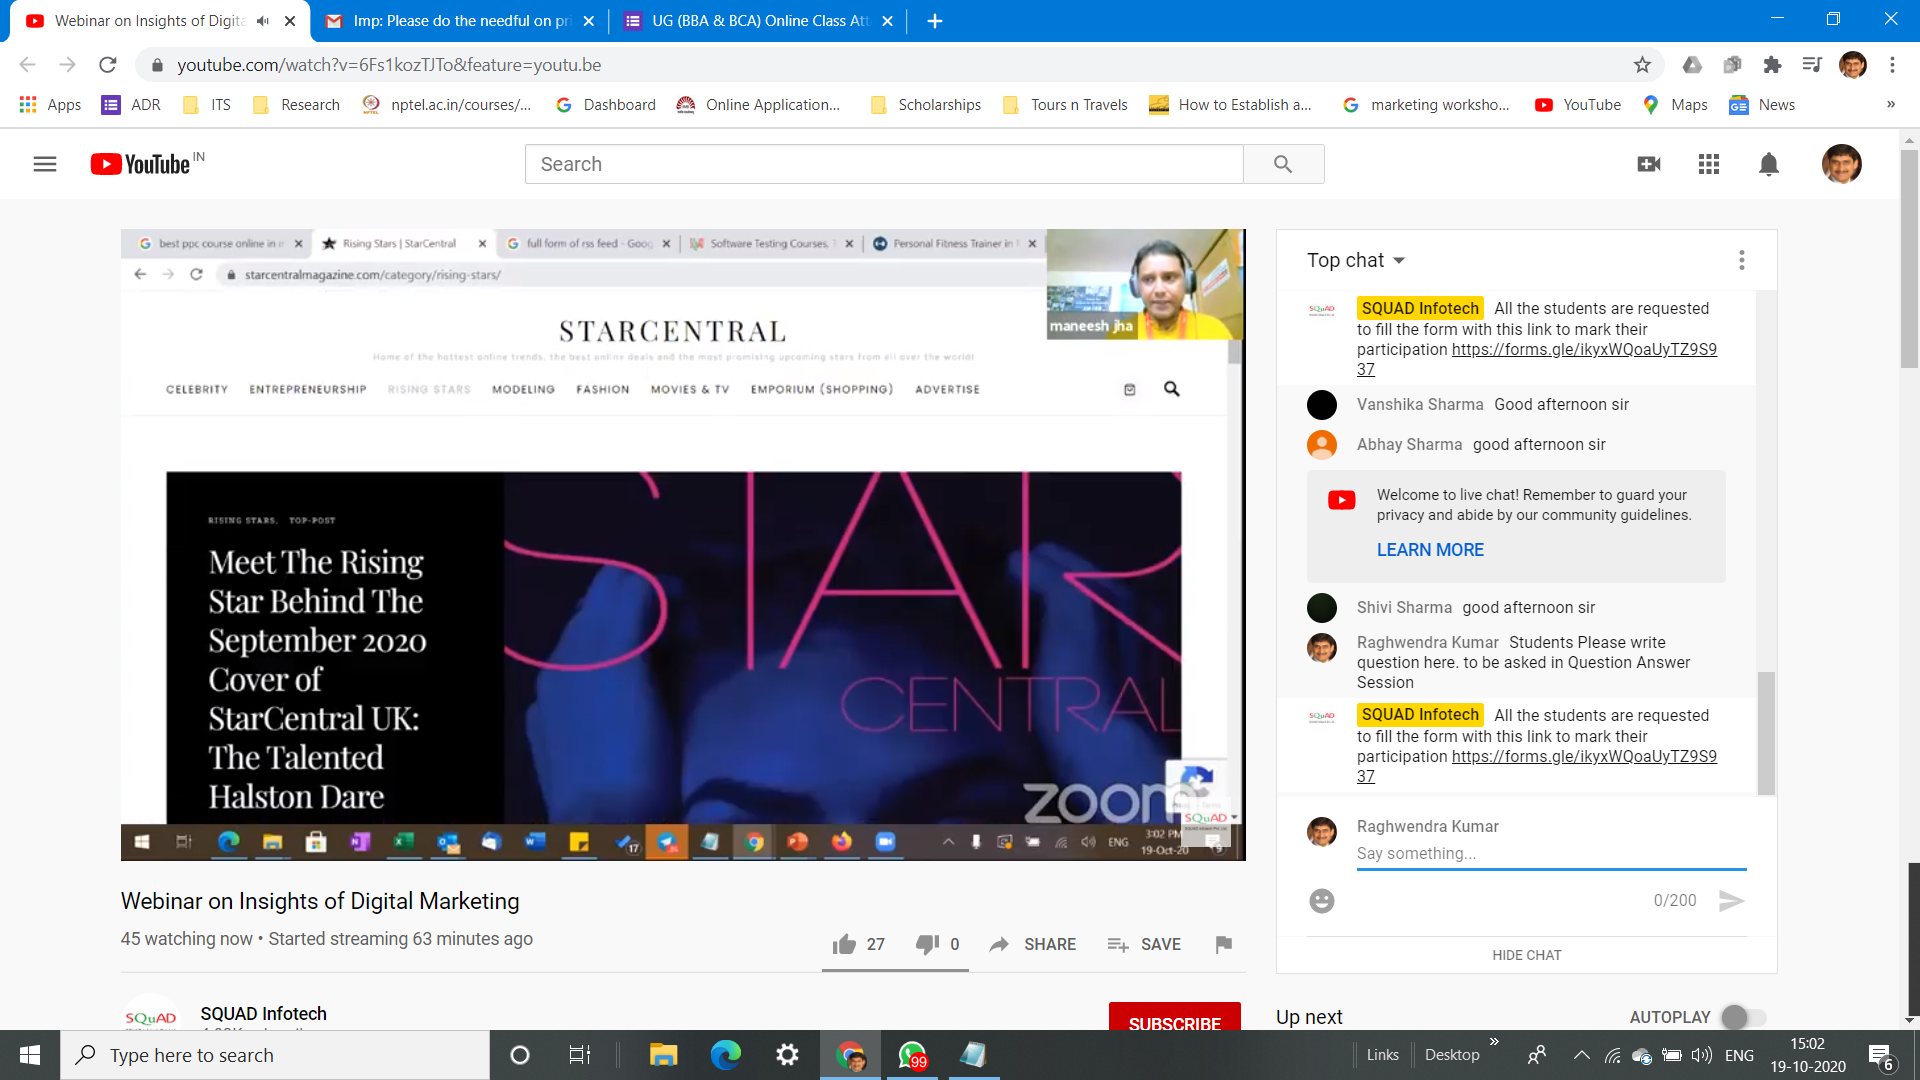Open the notifications bell on YouTube
1920x1080 pixels.
pyautogui.click(x=1769, y=164)
